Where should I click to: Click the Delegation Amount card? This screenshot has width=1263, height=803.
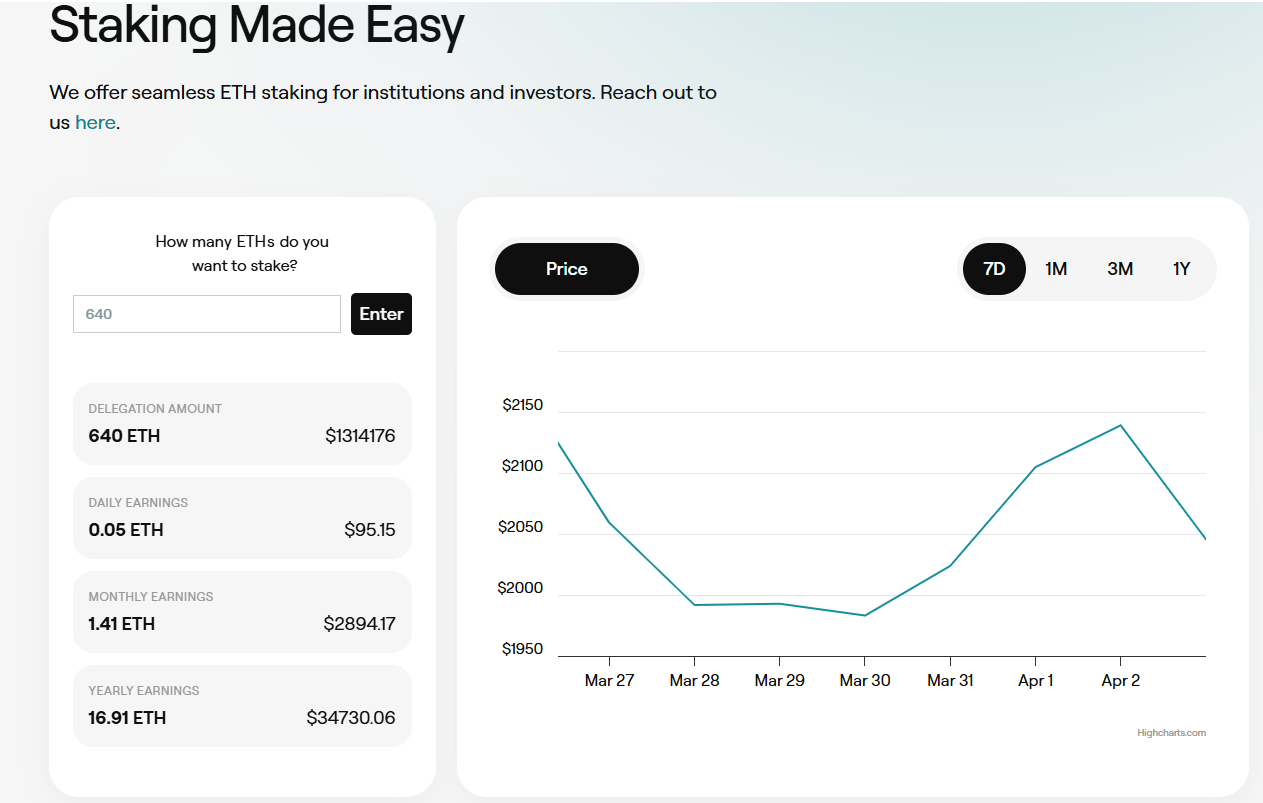point(242,424)
